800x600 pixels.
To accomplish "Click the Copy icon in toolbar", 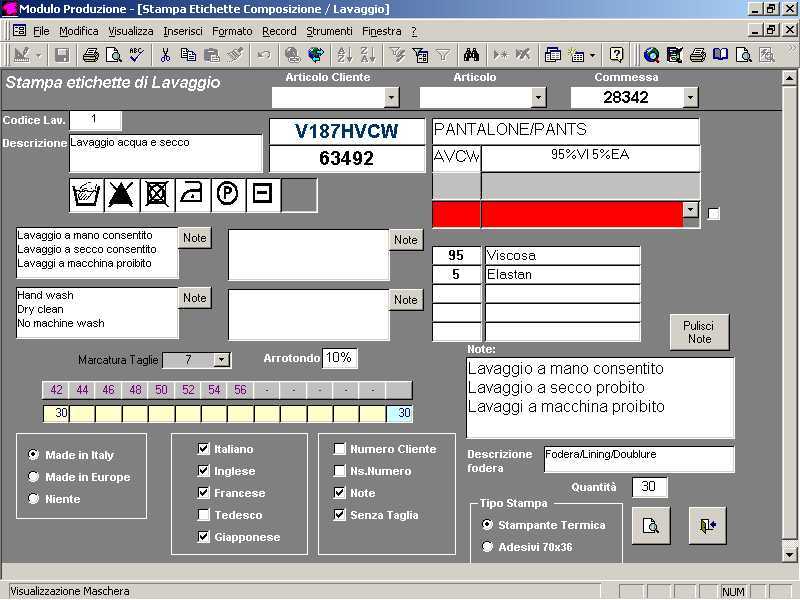I will (188, 55).
